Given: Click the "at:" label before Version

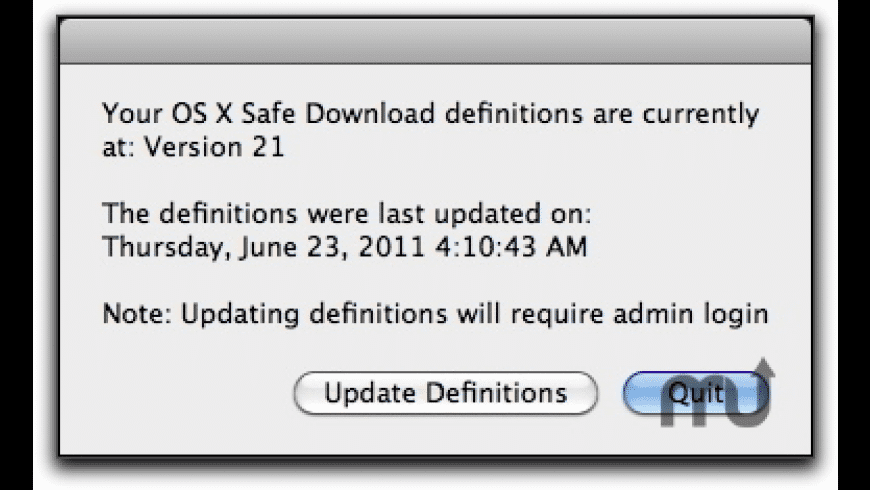Looking at the screenshot, I should pyautogui.click(x=119, y=147).
